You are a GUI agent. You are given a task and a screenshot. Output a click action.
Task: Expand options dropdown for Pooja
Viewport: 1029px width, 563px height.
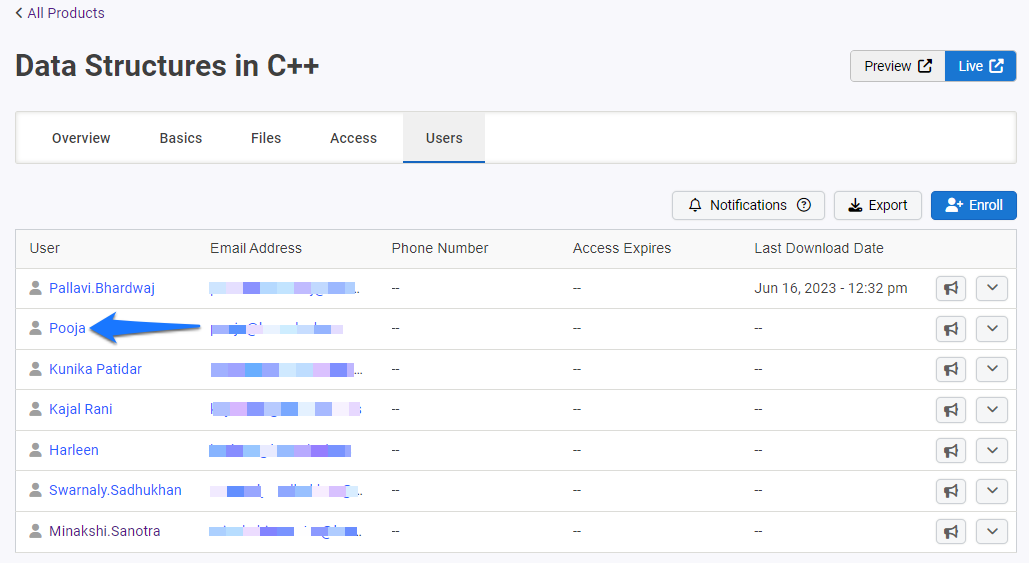point(992,329)
